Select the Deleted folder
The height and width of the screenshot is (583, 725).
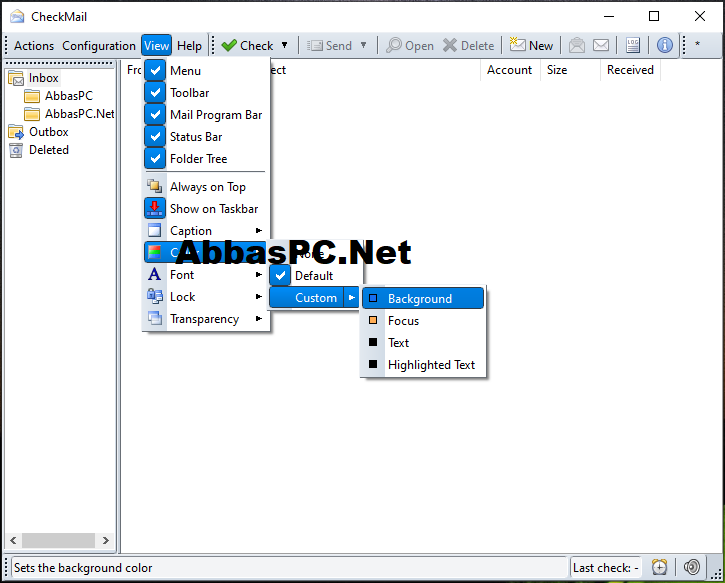(49, 150)
